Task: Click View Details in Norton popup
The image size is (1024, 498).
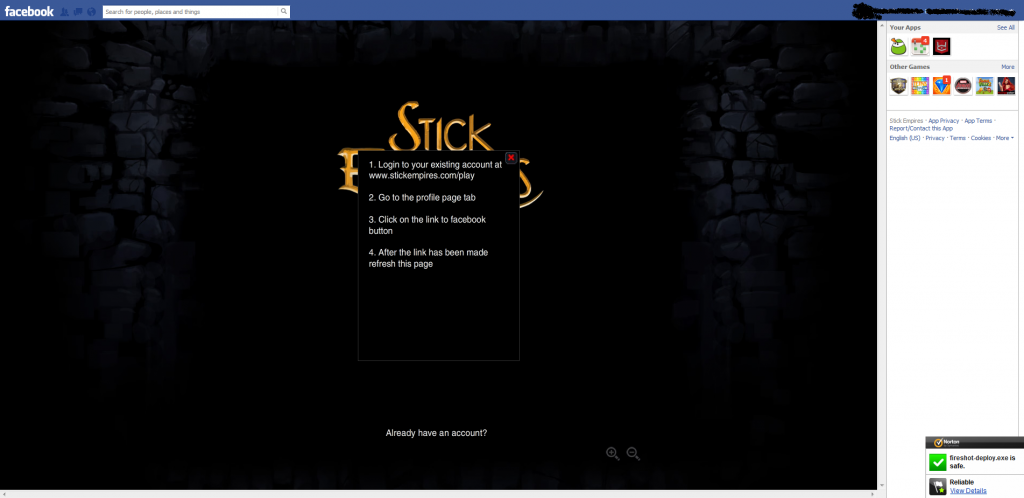Action: pyautogui.click(x=968, y=491)
